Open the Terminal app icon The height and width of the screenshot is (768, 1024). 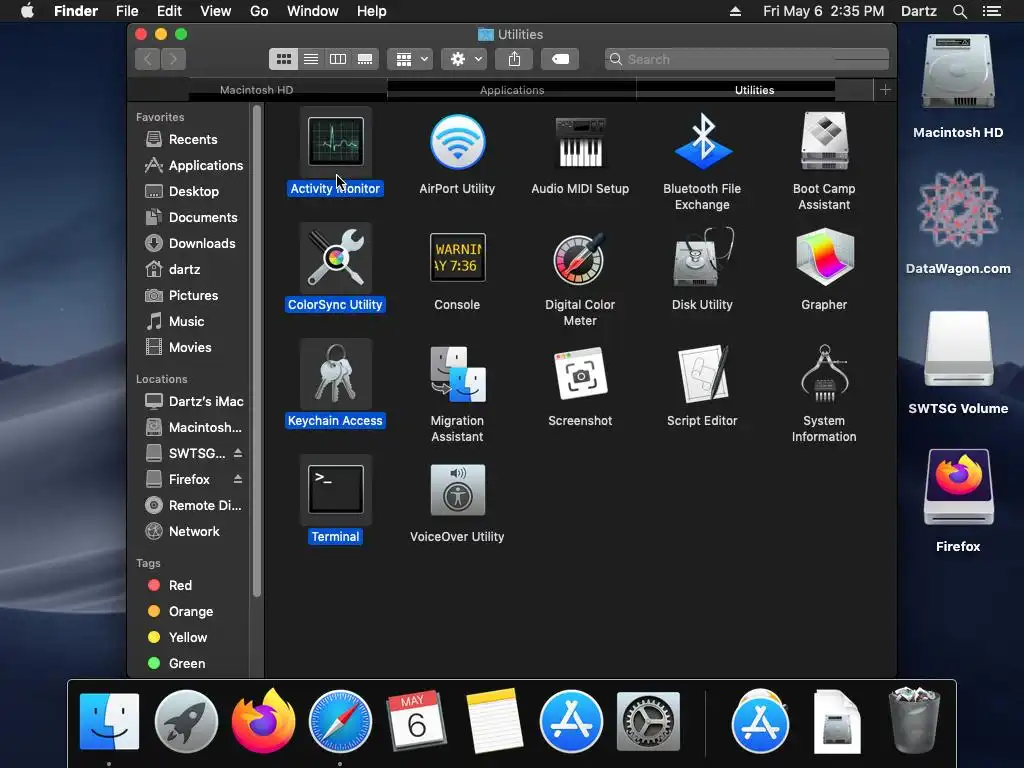click(x=336, y=489)
